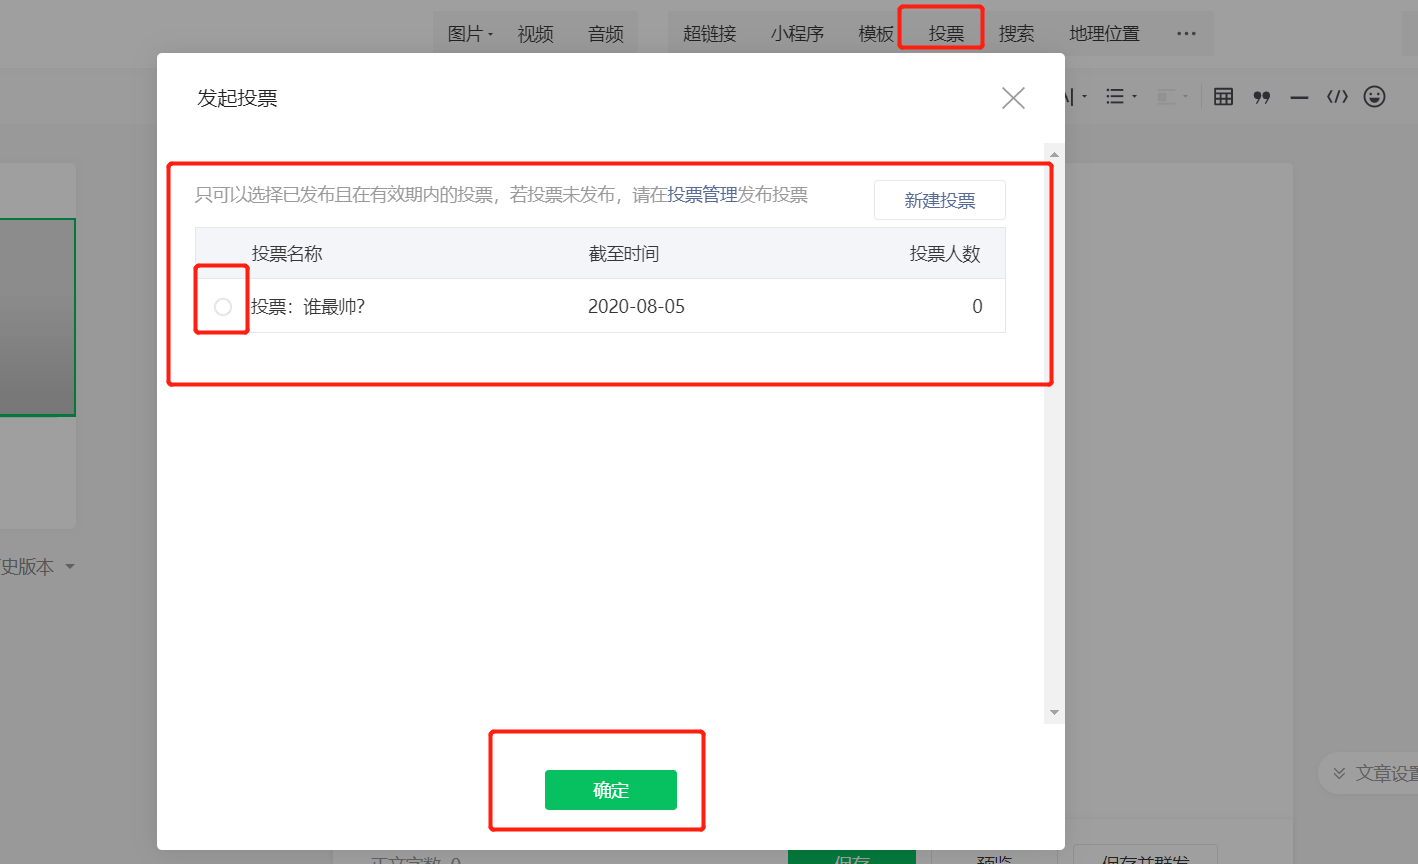Click the green-bordered article cover thumbnail

click(37, 317)
